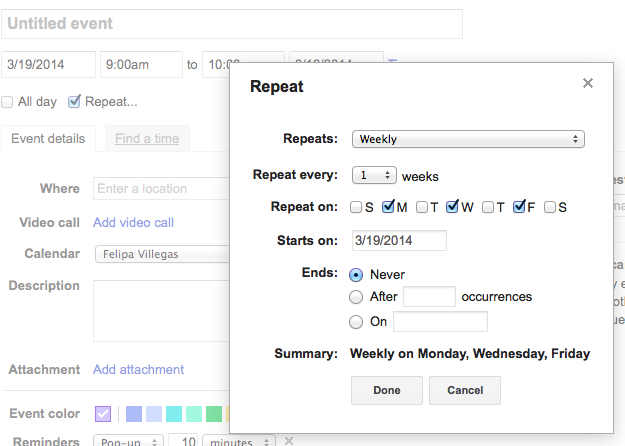Open the Repeats Weekly dropdown

point(468,139)
